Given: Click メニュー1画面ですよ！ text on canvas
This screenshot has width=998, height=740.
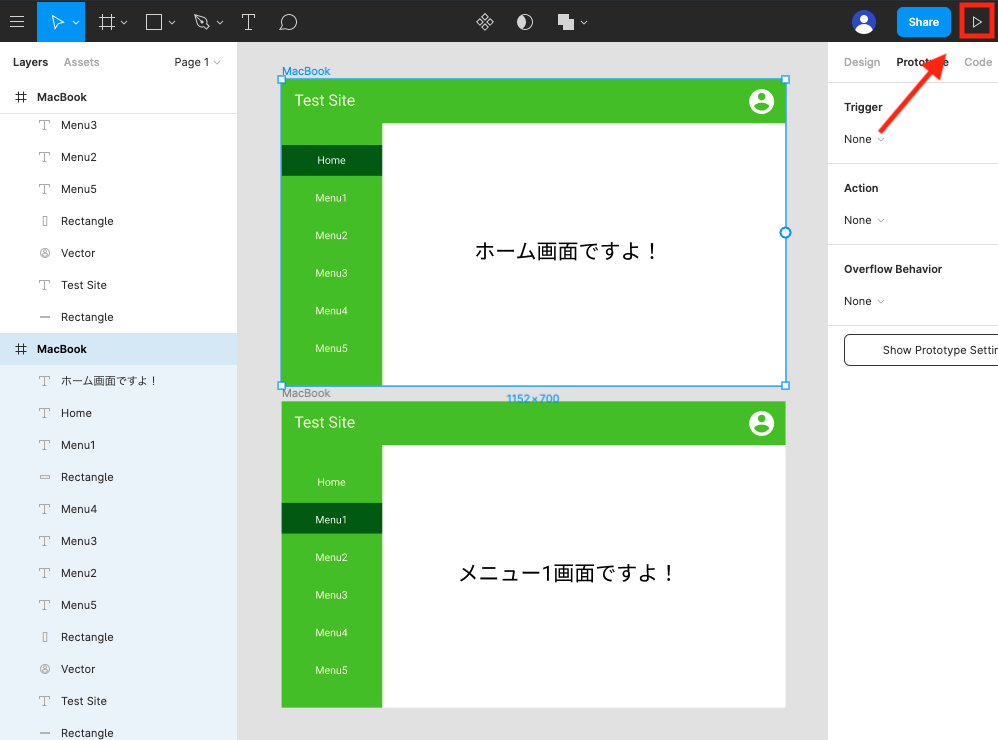Looking at the screenshot, I should point(566,573).
